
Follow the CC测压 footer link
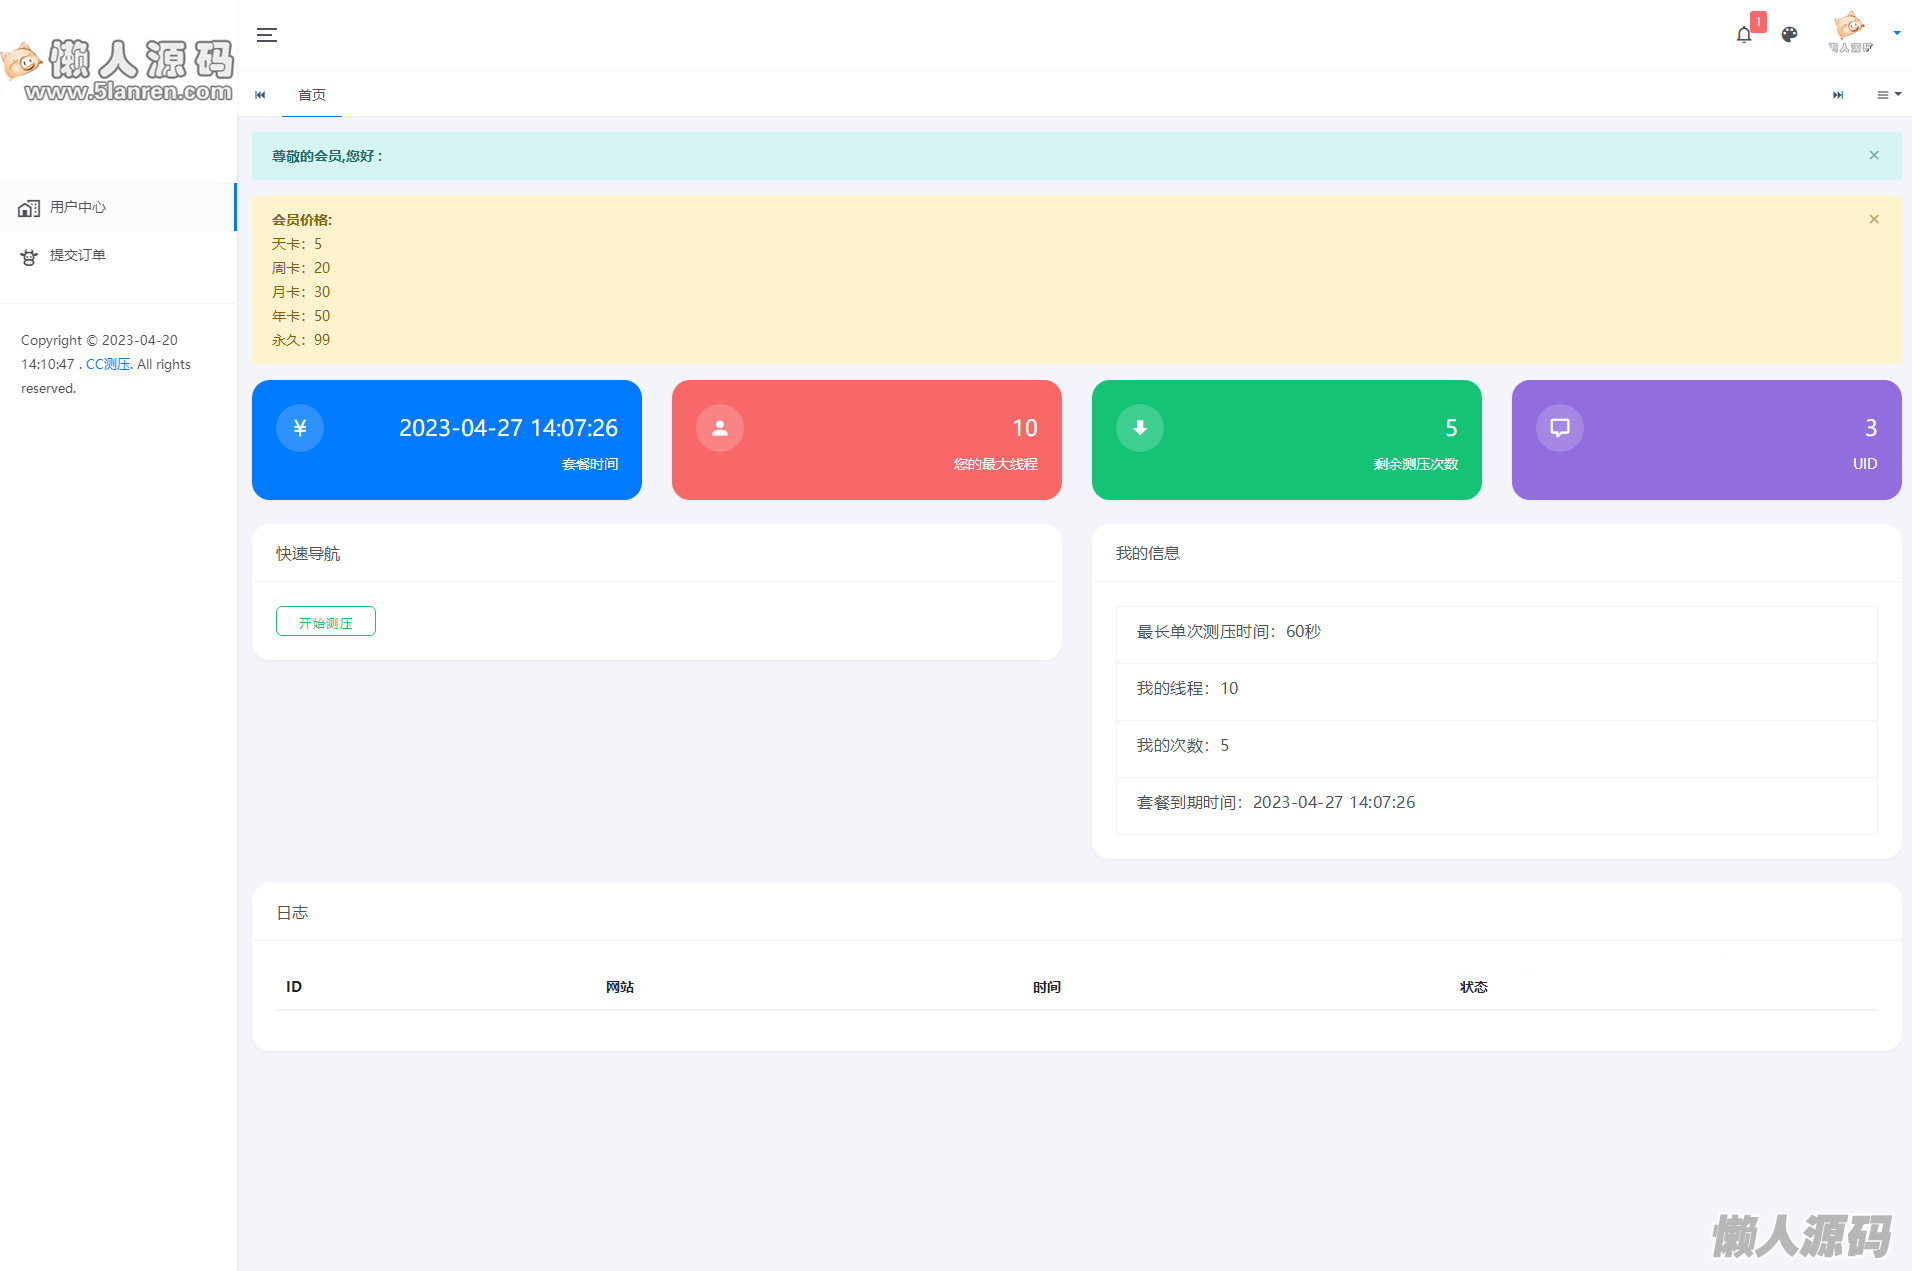tap(108, 364)
